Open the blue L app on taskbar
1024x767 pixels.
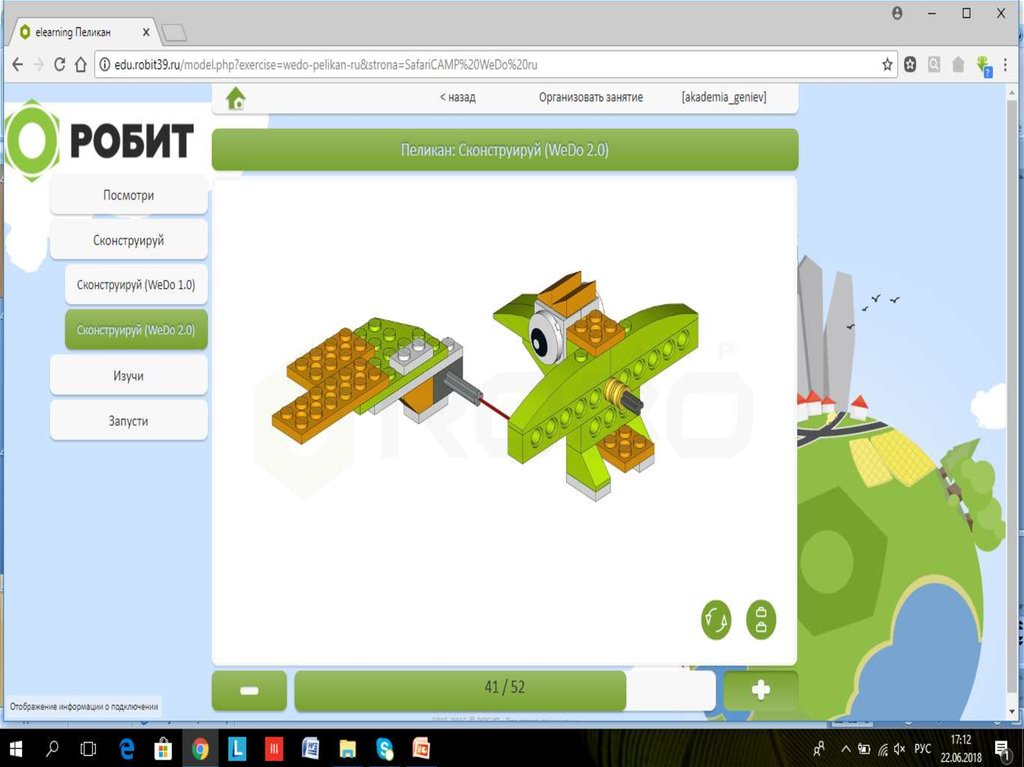[236, 749]
